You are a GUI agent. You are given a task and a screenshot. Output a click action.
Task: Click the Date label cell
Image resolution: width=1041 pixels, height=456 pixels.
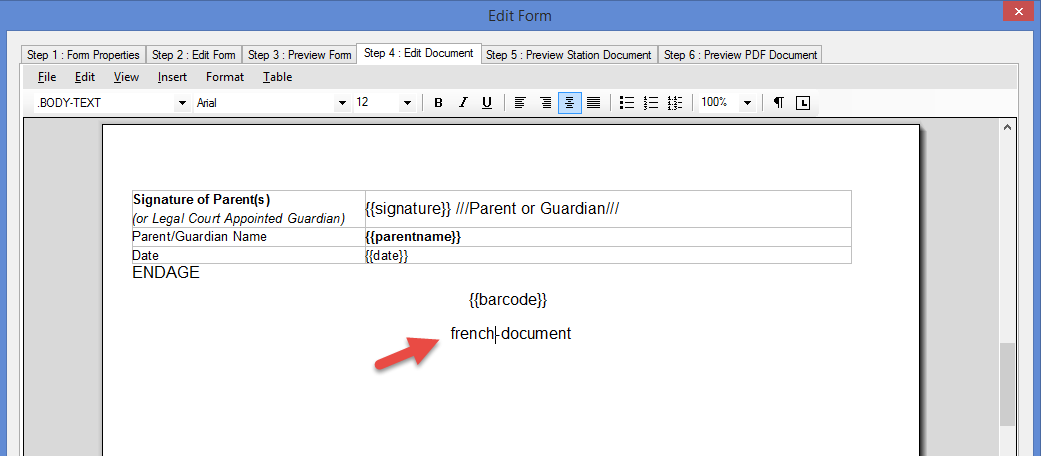point(248,255)
